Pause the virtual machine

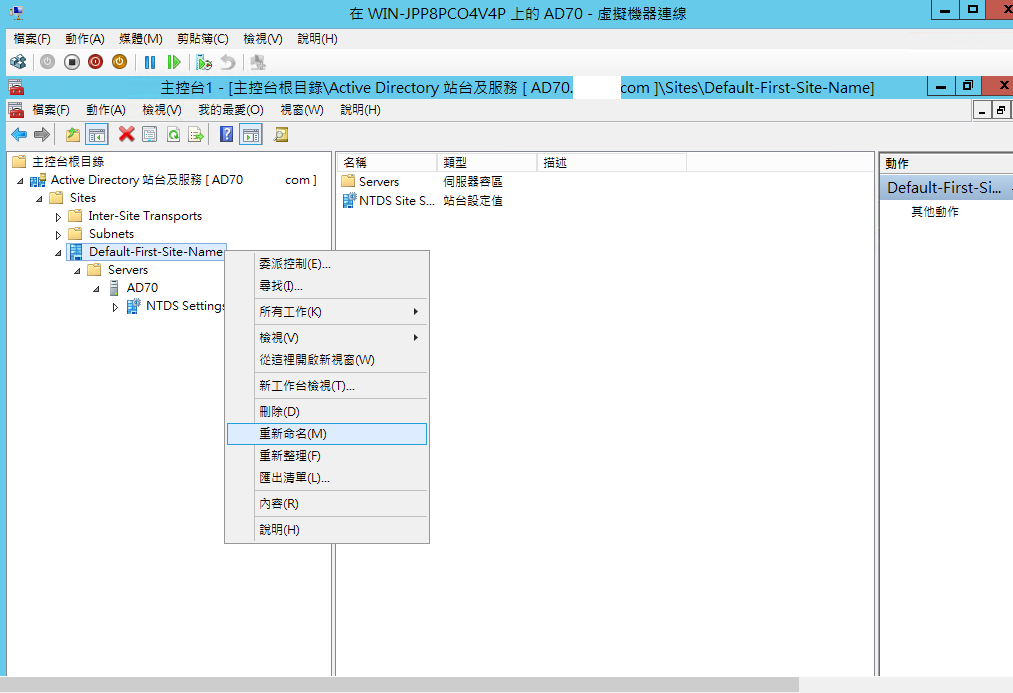(x=150, y=62)
